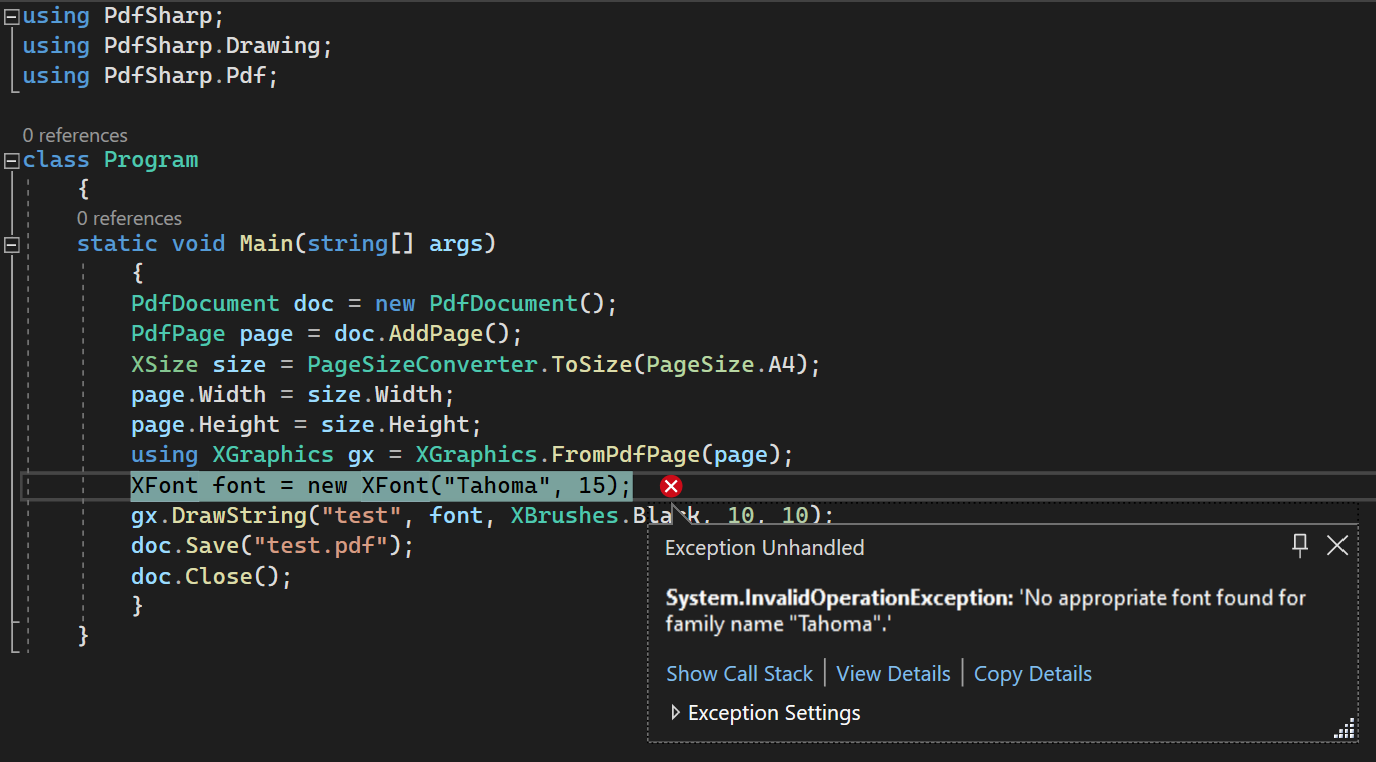The width and height of the screenshot is (1376, 762).
Task: Click the "test.pdf" string
Action: coord(320,545)
